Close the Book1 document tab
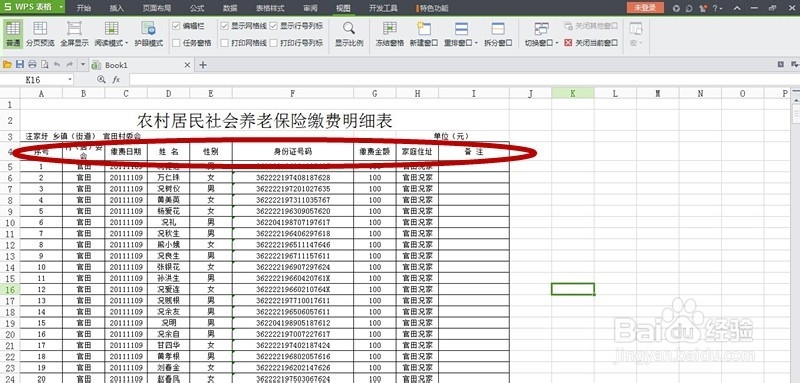The image size is (800, 383). pyautogui.click(x=187, y=65)
